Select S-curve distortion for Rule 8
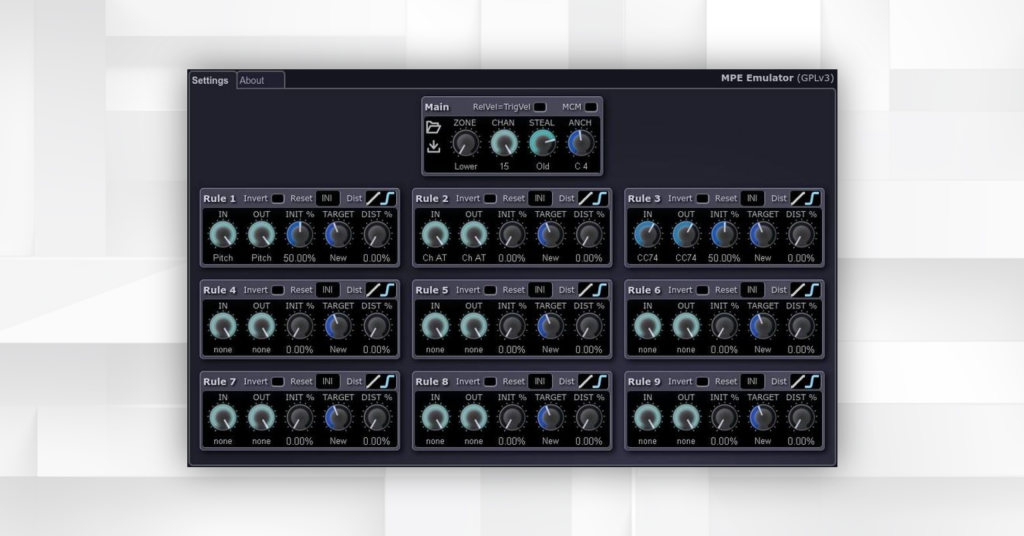The height and width of the screenshot is (536, 1024). click(601, 381)
